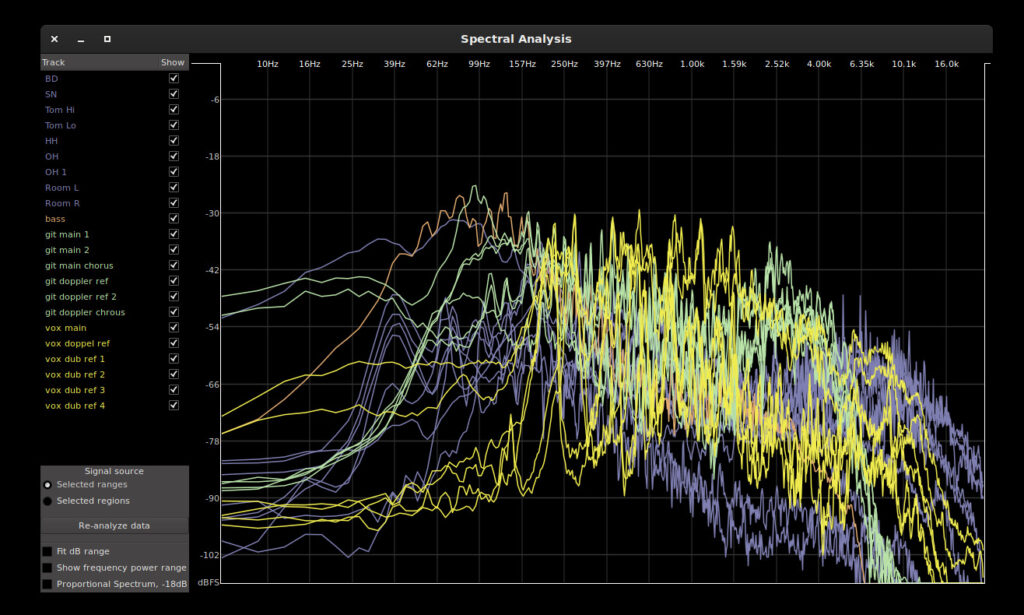Click the 'Signal source' section label

pyautogui.click(x=114, y=471)
